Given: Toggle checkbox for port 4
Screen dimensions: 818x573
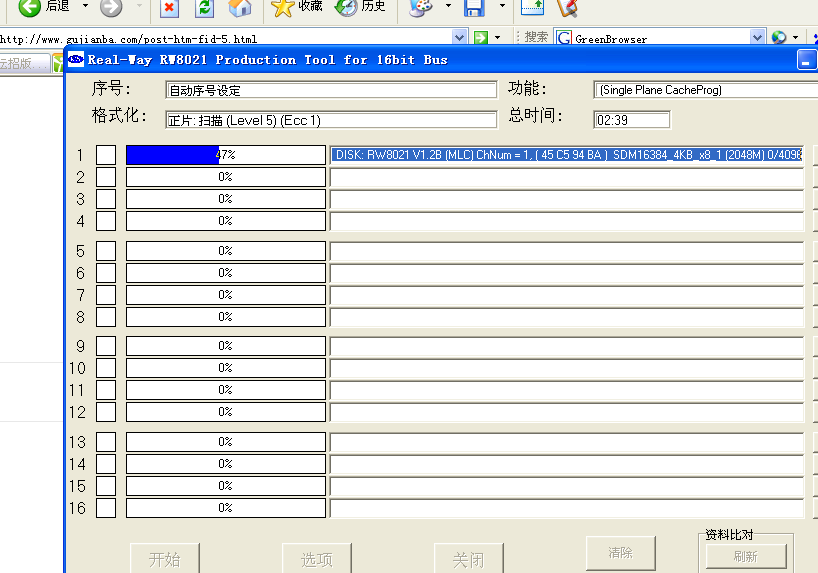Looking at the screenshot, I should (106, 221).
